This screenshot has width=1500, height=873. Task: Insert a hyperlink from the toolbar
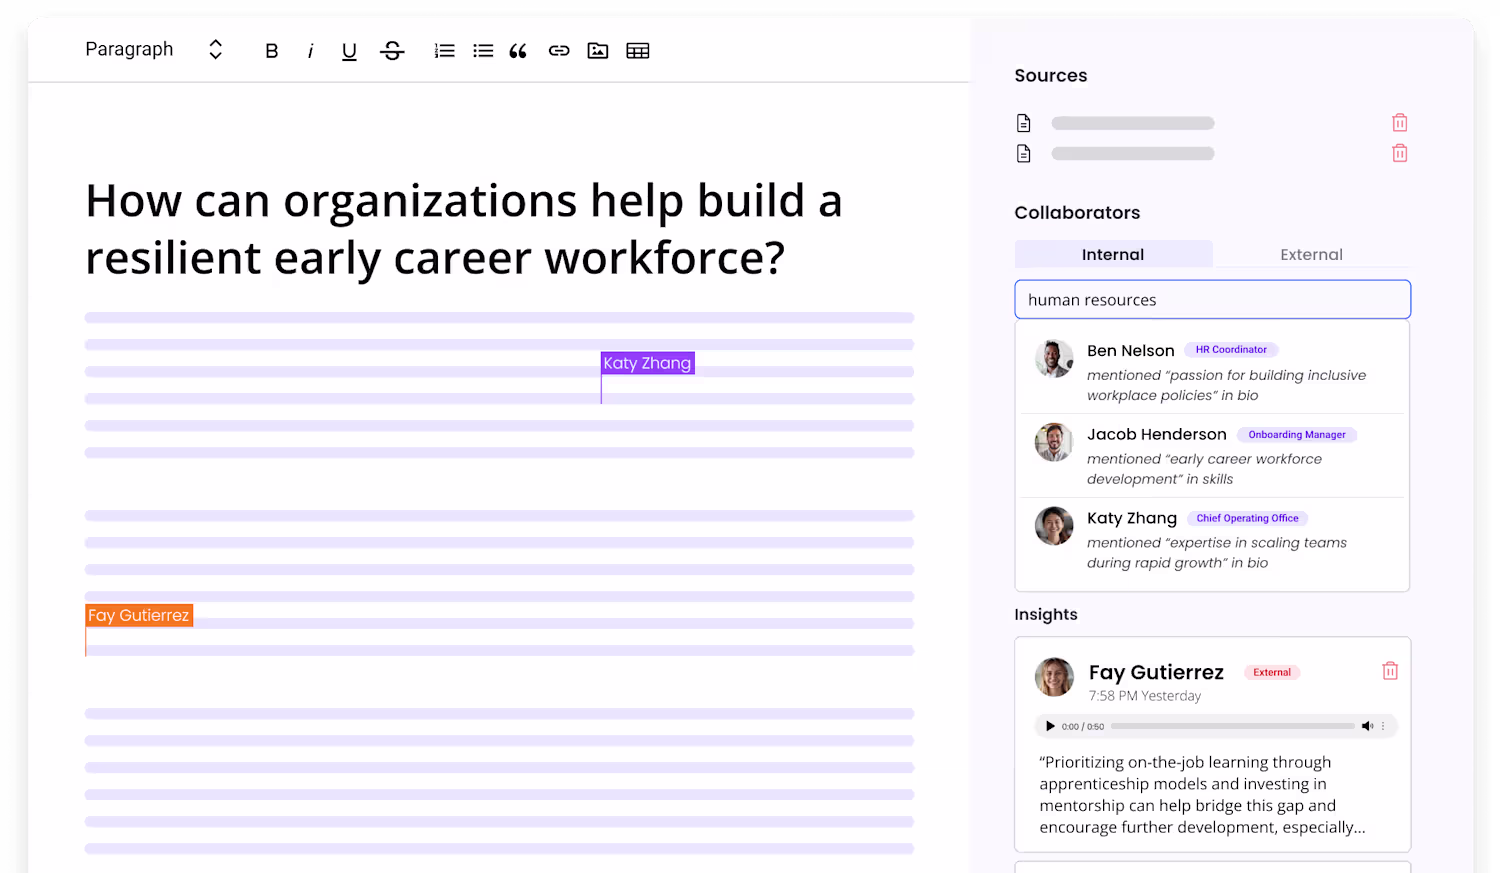(x=559, y=51)
